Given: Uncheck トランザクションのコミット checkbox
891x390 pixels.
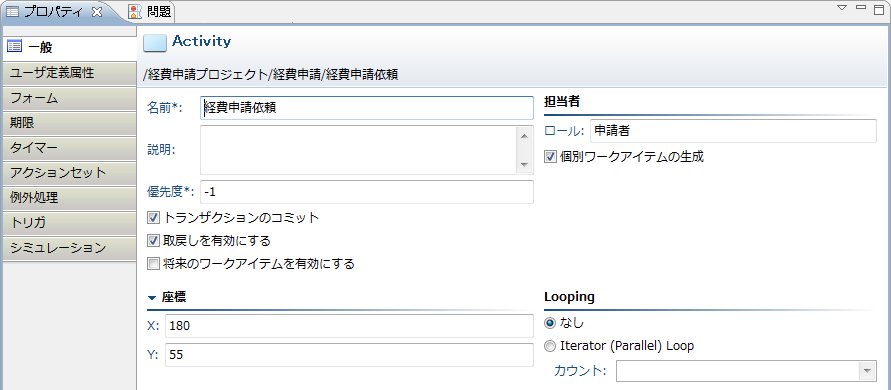Looking at the screenshot, I should 153,217.
